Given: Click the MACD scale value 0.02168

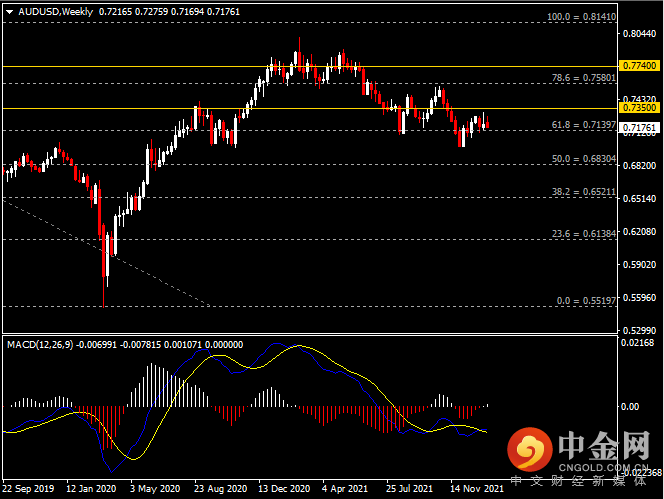Looking at the screenshot, I should coord(637,343).
